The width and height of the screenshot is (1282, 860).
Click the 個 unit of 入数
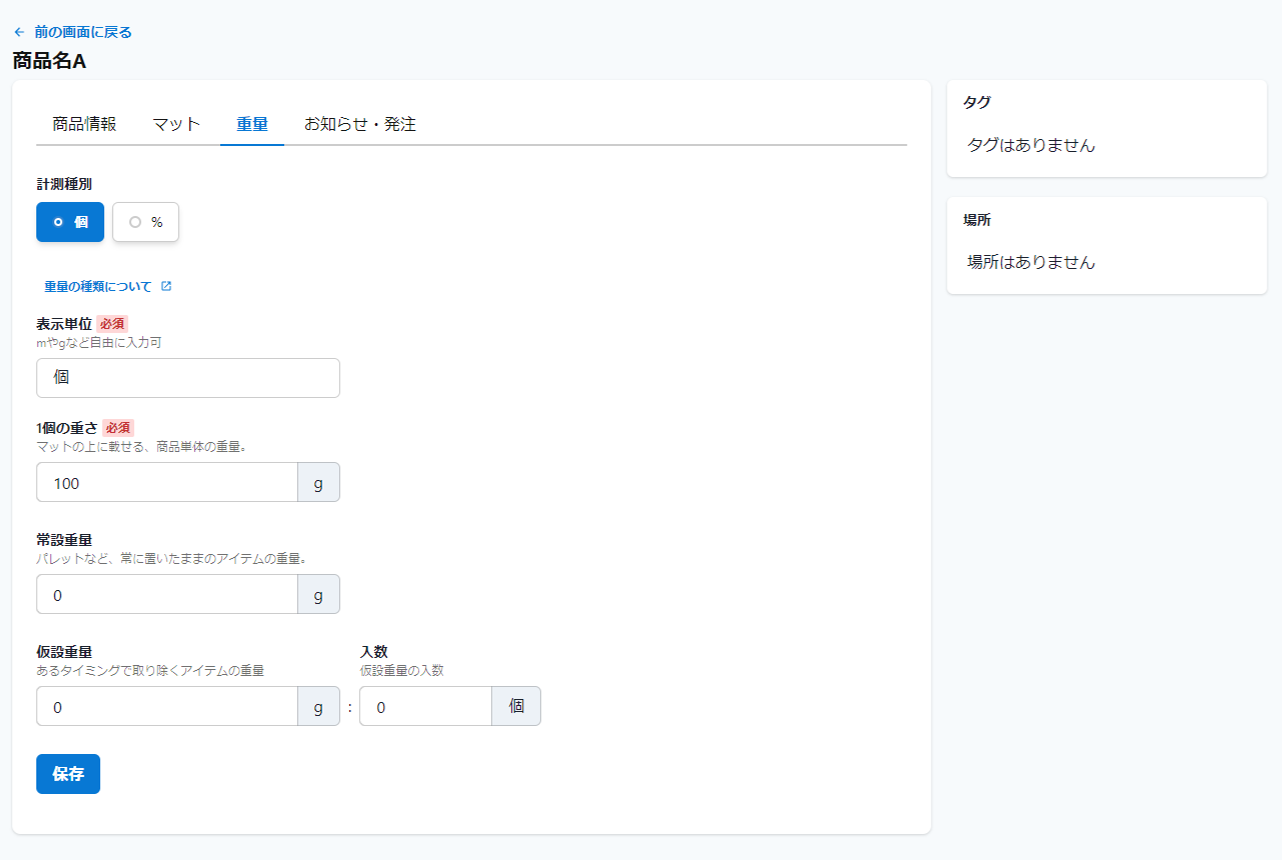tap(516, 706)
